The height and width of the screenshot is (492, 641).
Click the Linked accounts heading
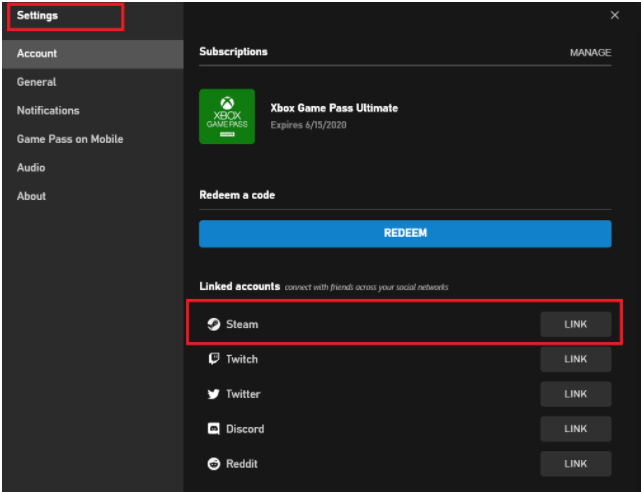pos(240,286)
